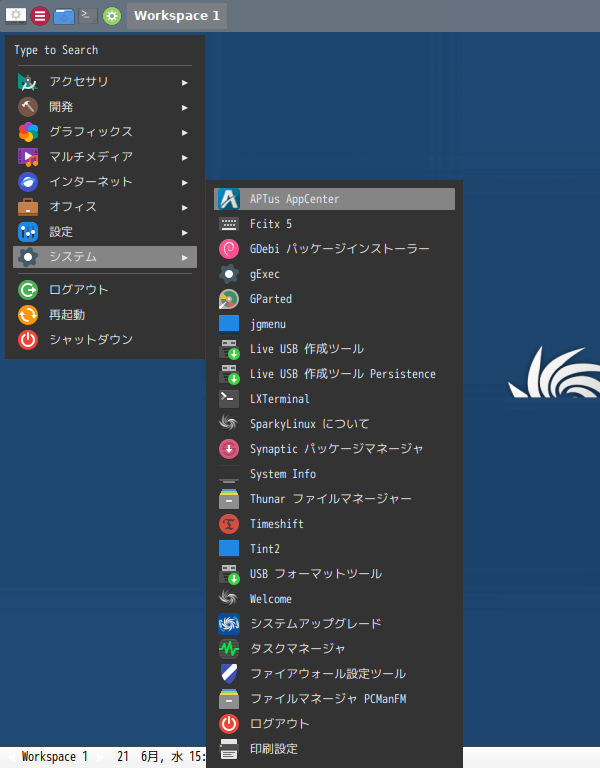Click the LXTerminal icon in the system submenu
The height and width of the screenshot is (768, 600).
click(229, 399)
